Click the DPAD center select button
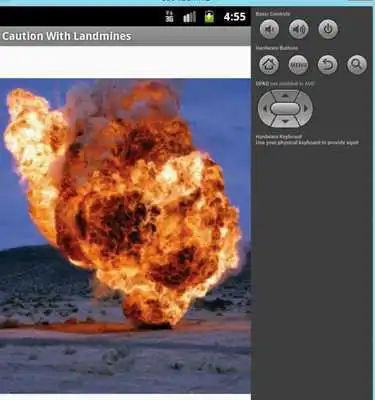Viewport: 375px width, 400px height. 285,109
